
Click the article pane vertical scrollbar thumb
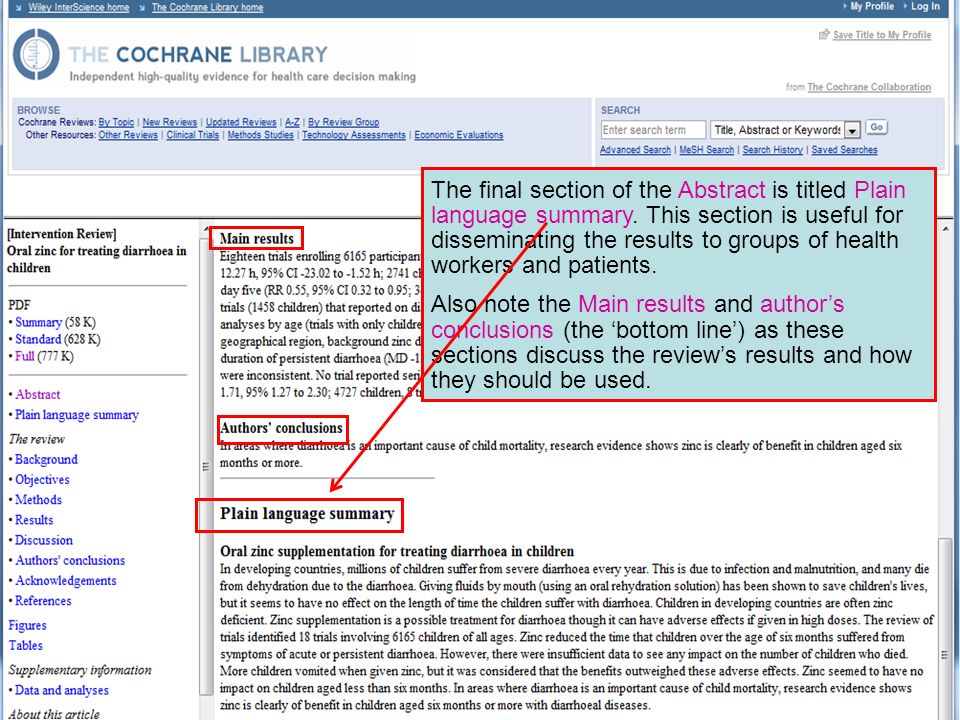[x=946, y=629]
